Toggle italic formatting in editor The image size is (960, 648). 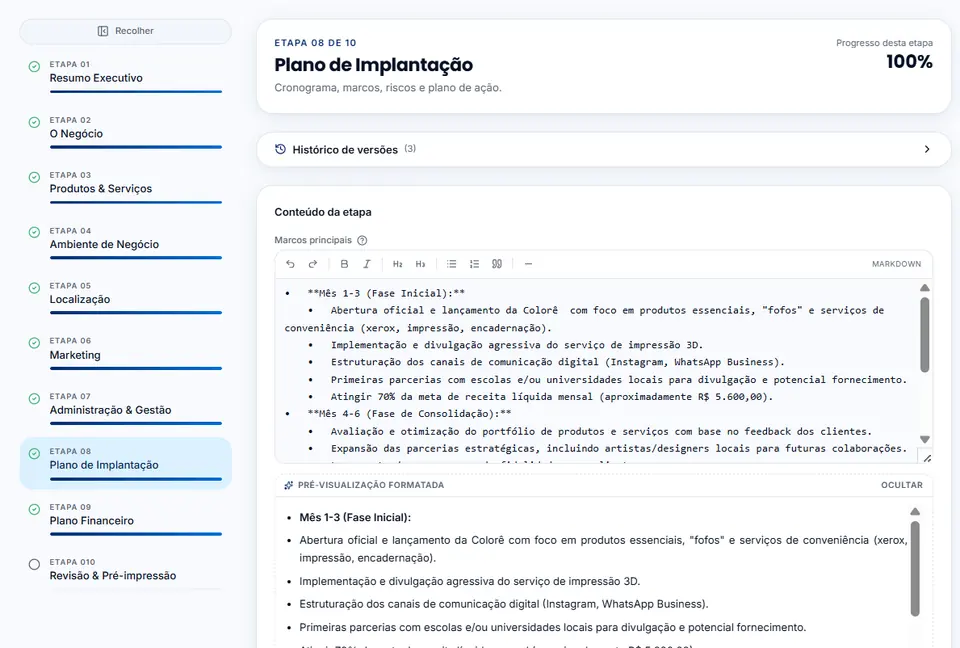pyautogui.click(x=367, y=264)
